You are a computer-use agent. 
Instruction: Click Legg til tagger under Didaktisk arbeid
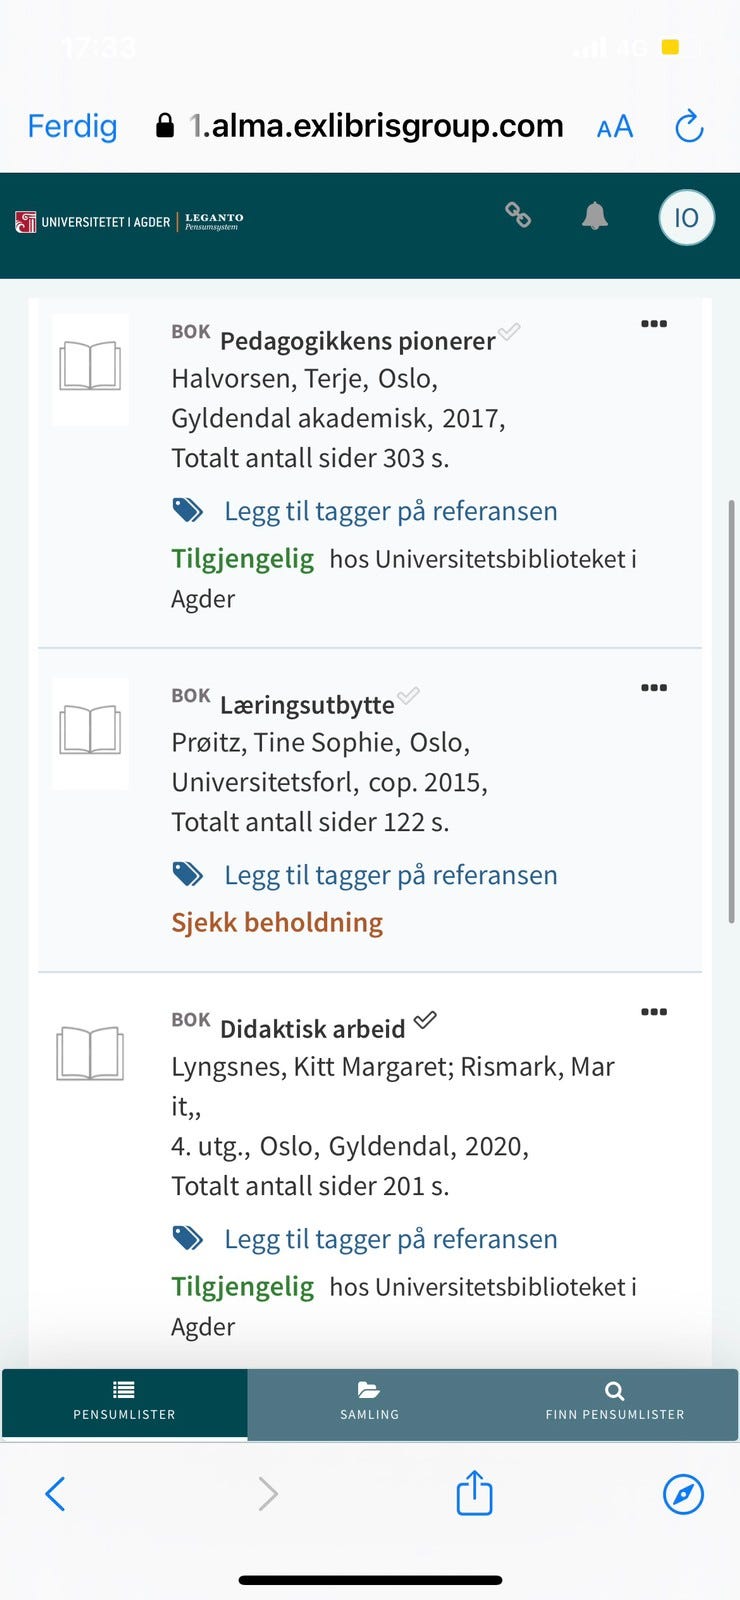(390, 1238)
